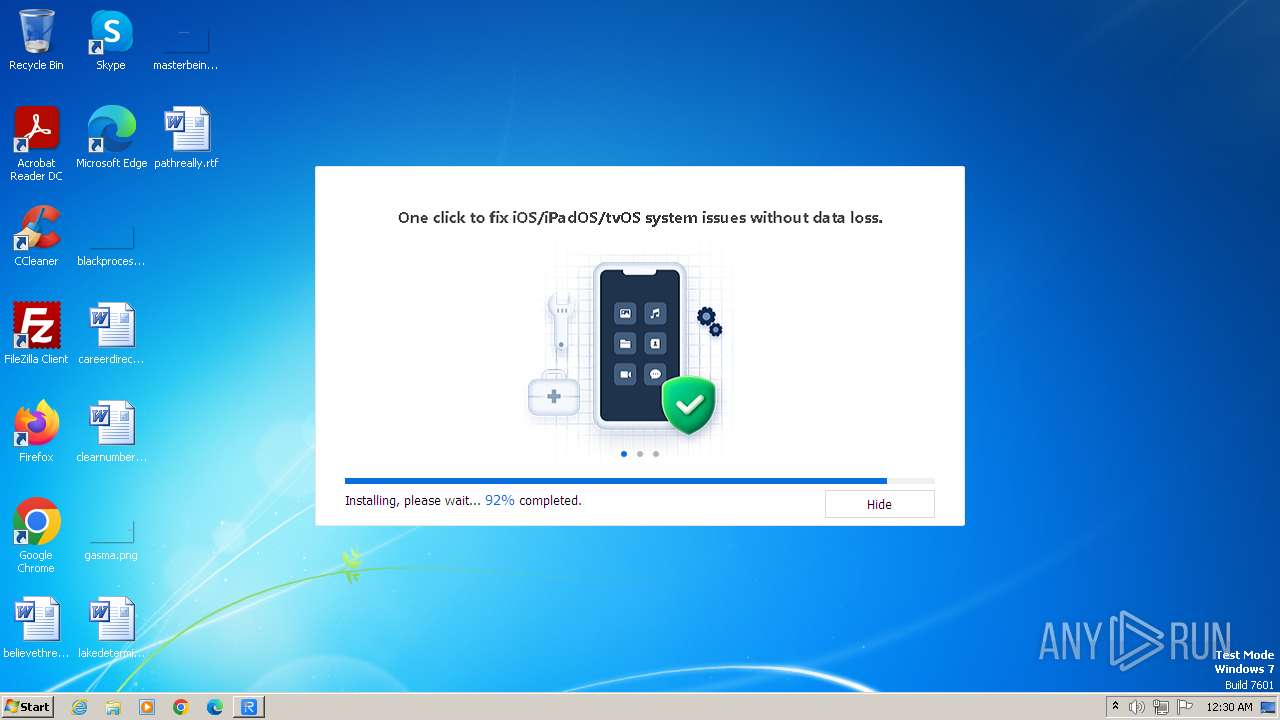Click the installer headline about fixing iOS
1280x720 pixels.
(640, 217)
